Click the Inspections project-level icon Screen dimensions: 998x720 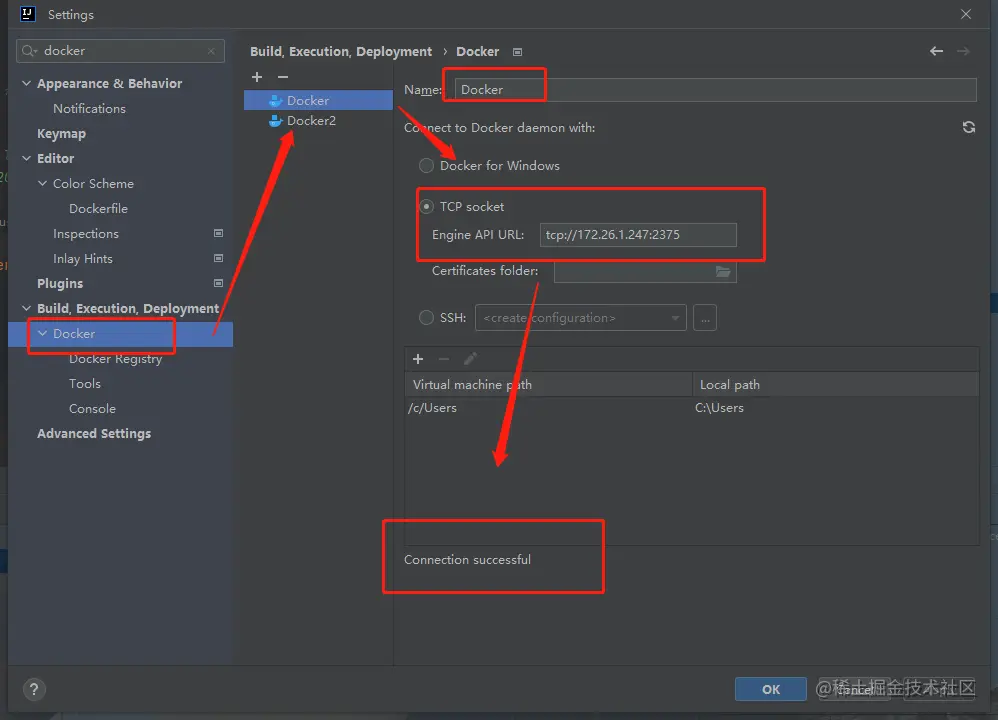218,234
